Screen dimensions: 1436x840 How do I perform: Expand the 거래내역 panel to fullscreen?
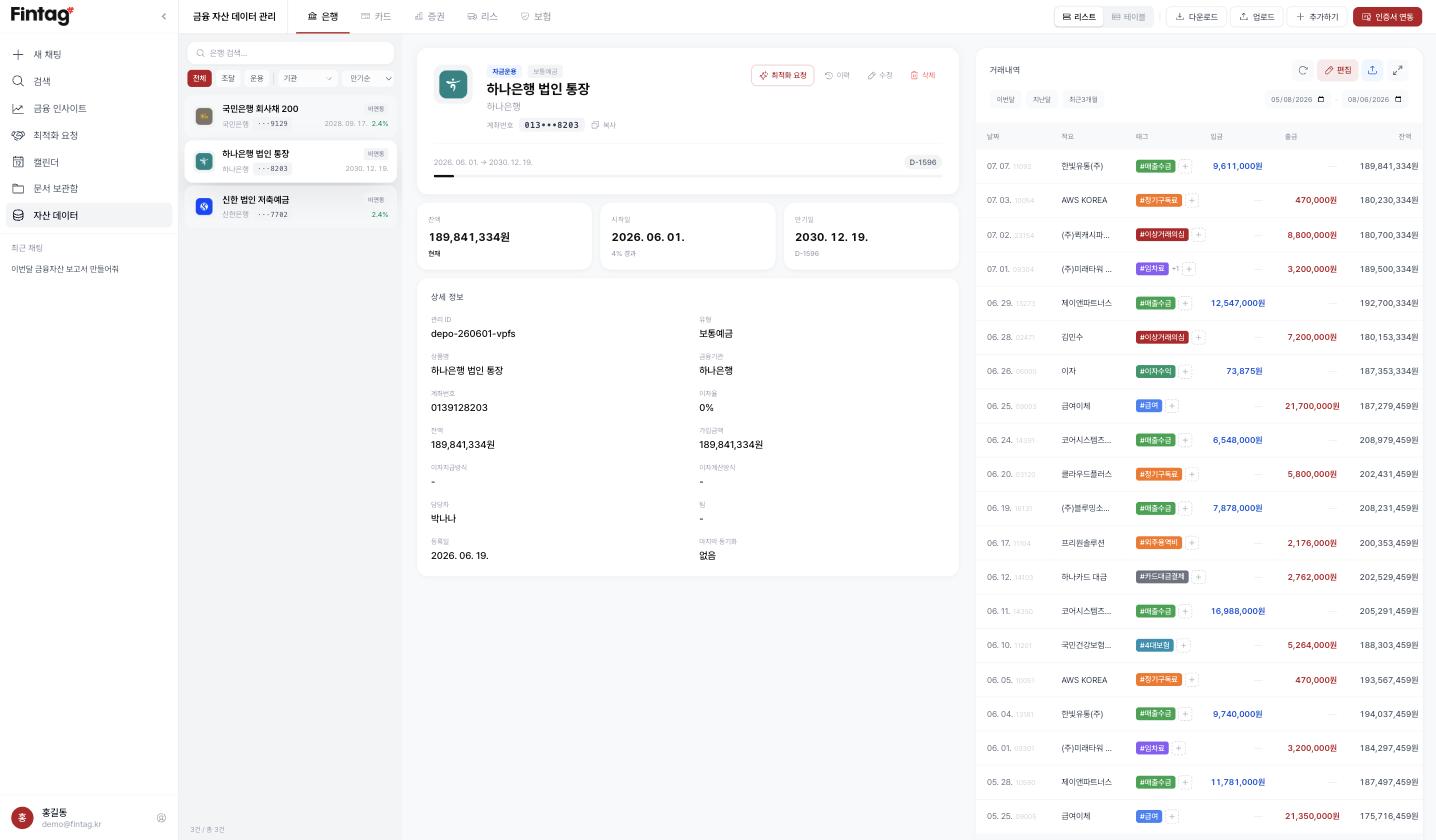point(1398,70)
